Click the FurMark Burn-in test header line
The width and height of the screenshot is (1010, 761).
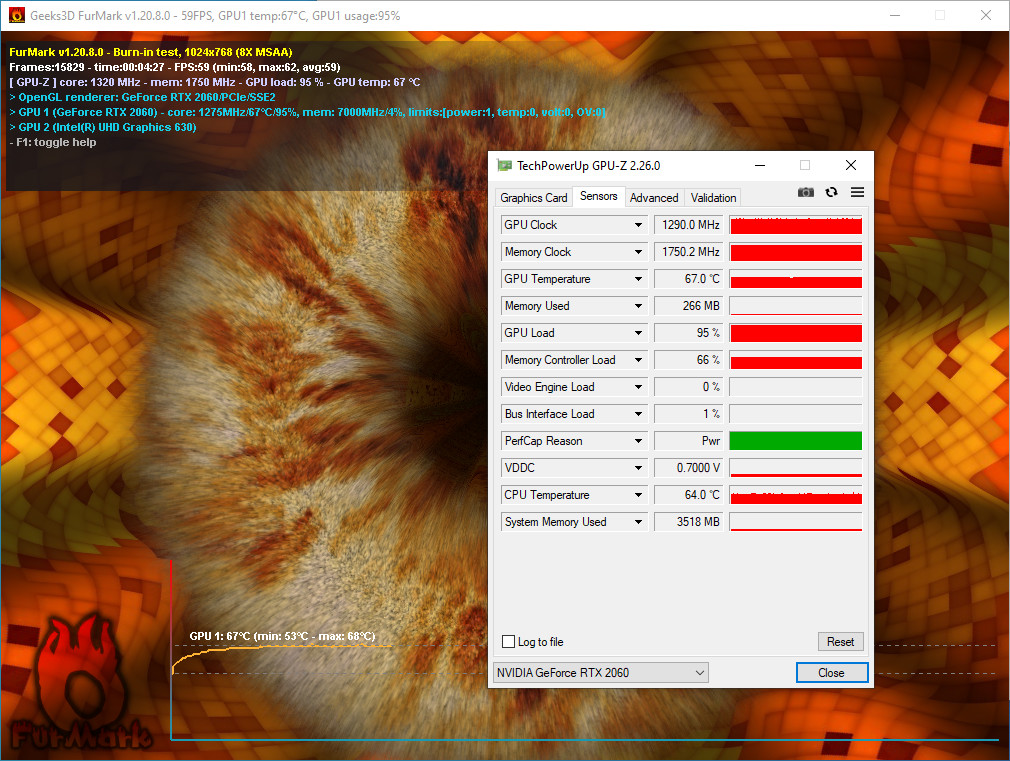tap(151, 52)
